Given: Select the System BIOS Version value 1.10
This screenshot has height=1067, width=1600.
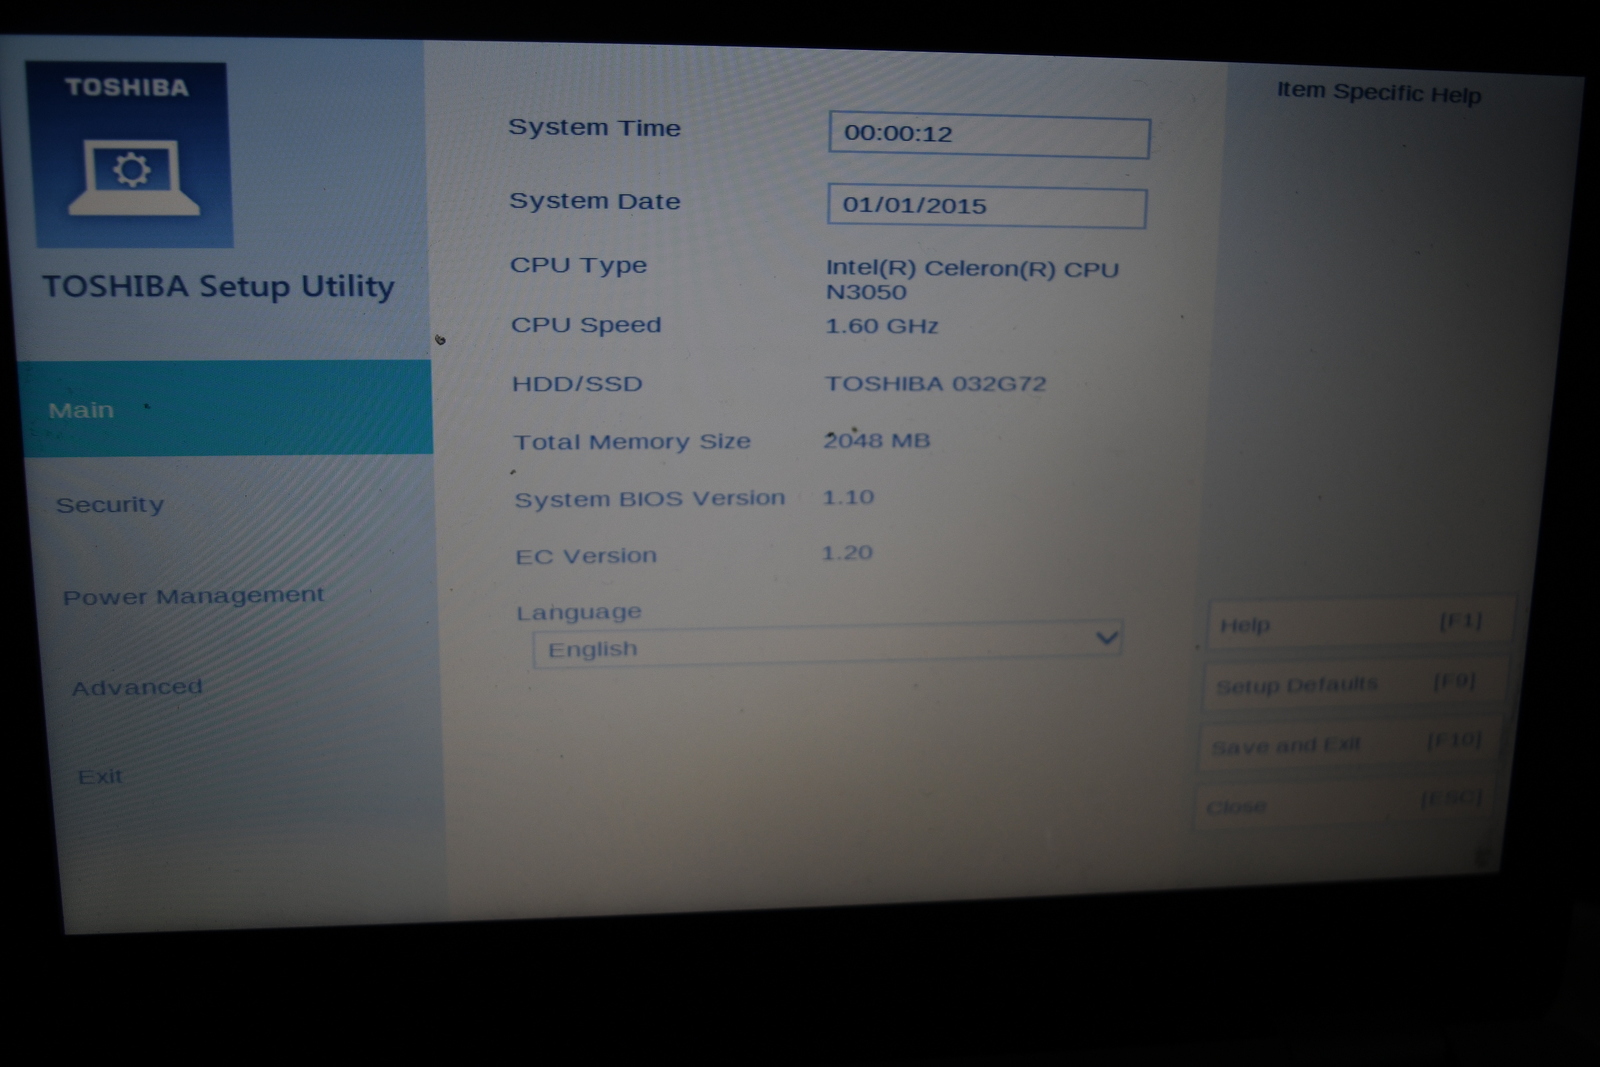Looking at the screenshot, I should coord(848,497).
